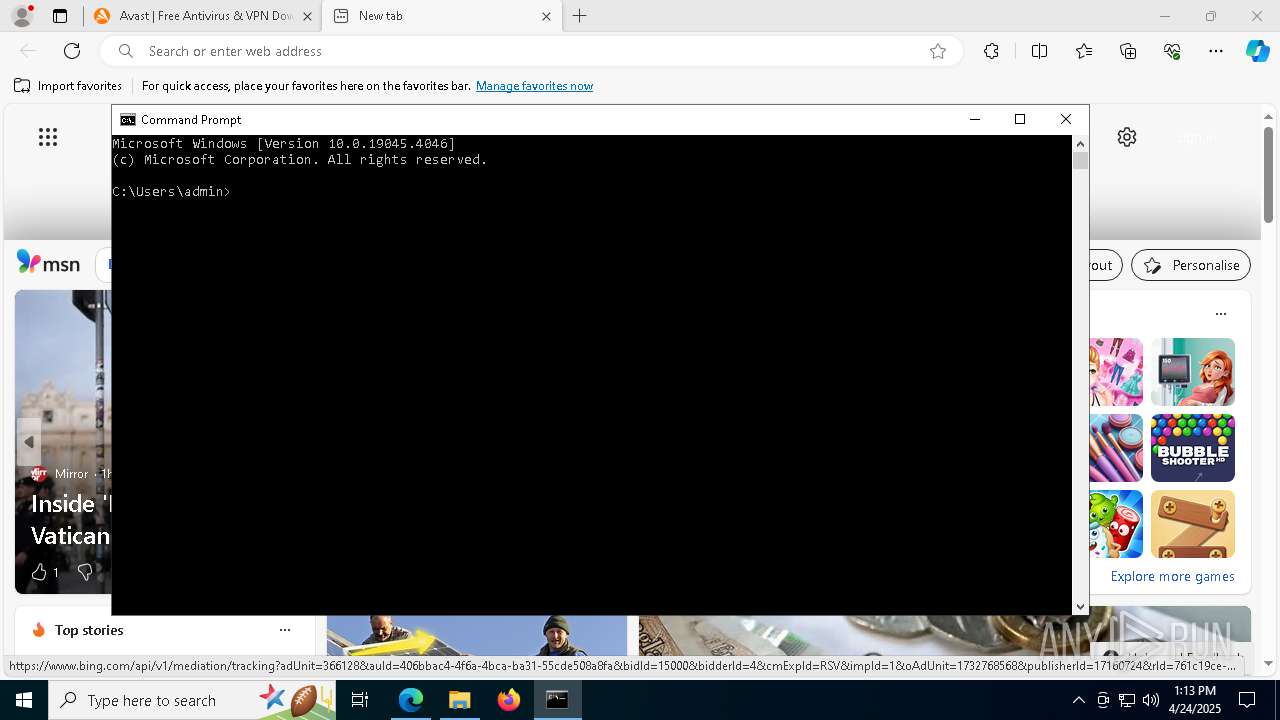Open Edge Settings and more menu
The width and height of the screenshot is (1280, 720).
[x=1216, y=51]
